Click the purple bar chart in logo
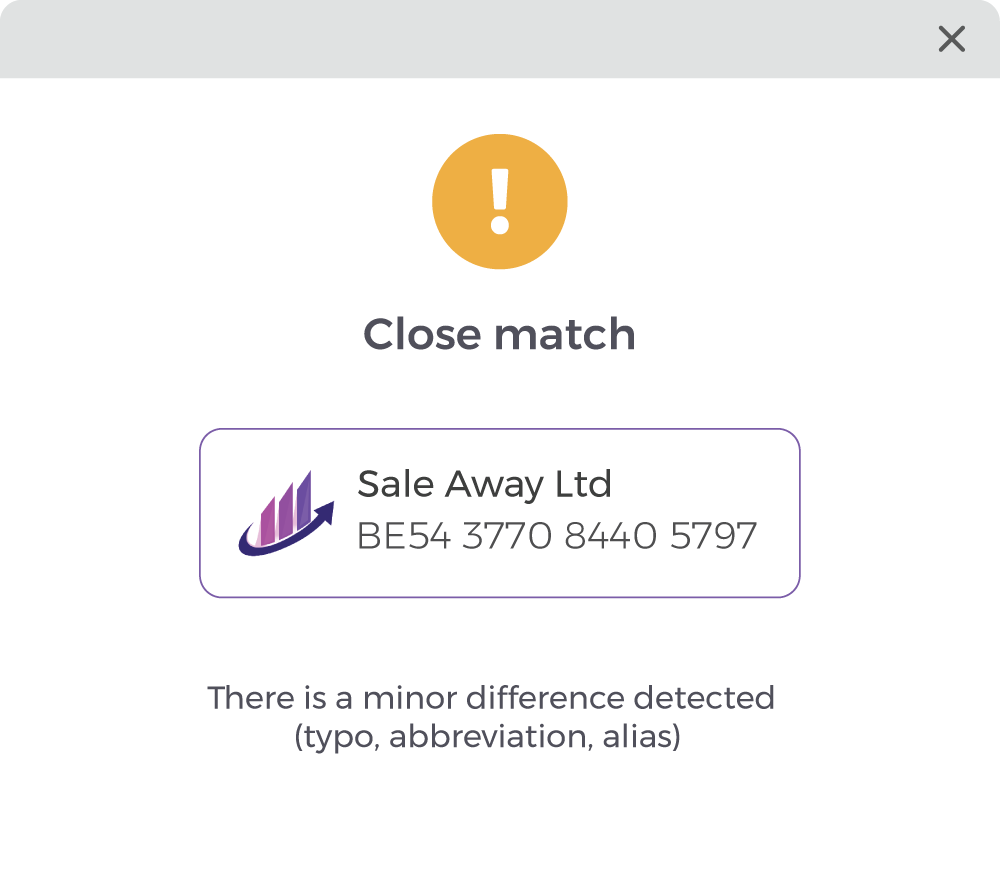Viewport: 1000px width, 894px height. 287,505
